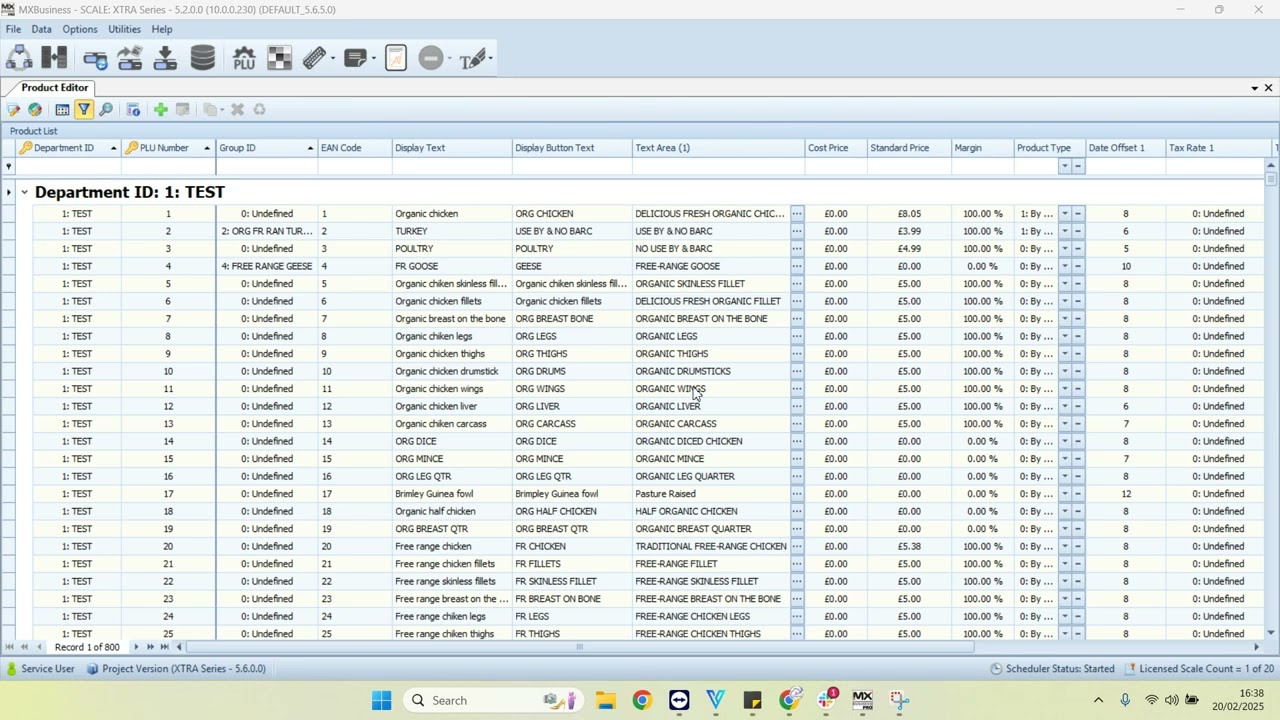The height and width of the screenshot is (720, 1280).
Task: Select the Product Editor tab
Action: click(54, 88)
